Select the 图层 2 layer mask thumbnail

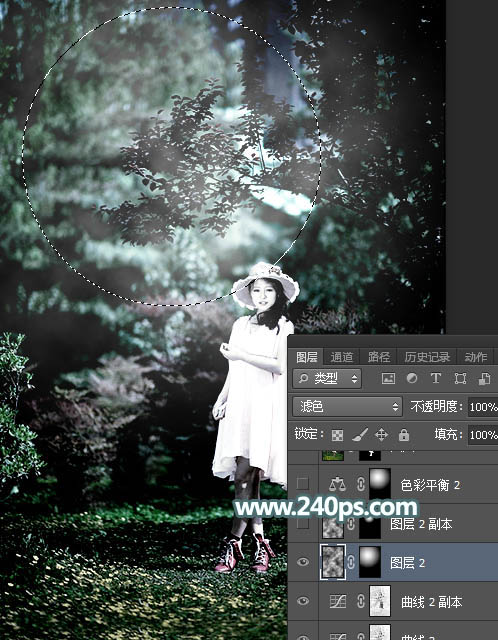(x=370, y=562)
